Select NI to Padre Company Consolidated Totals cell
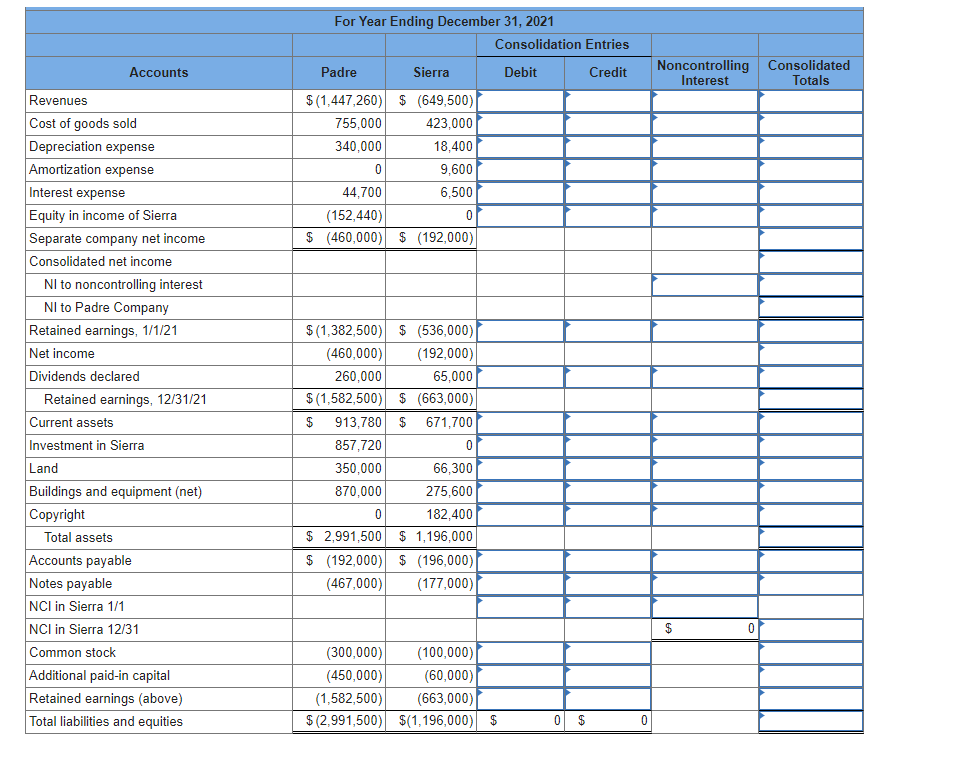 [811, 308]
